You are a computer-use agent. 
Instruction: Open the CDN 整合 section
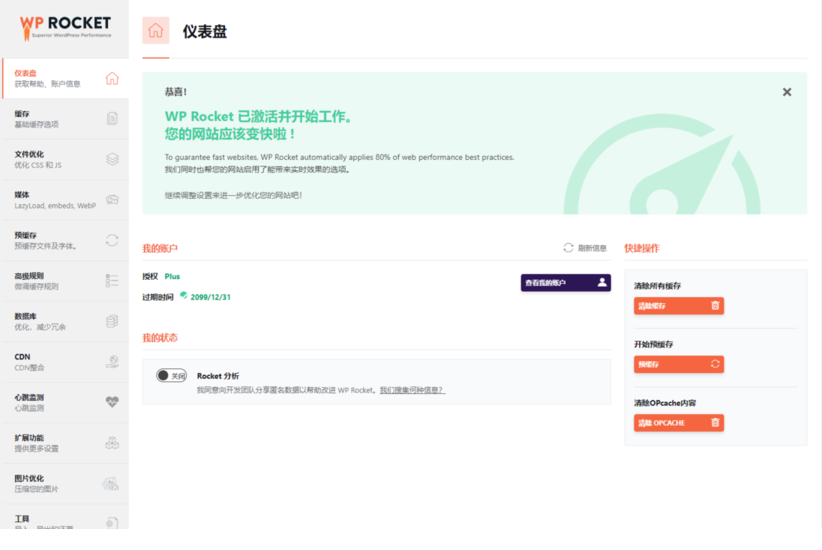coord(66,362)
